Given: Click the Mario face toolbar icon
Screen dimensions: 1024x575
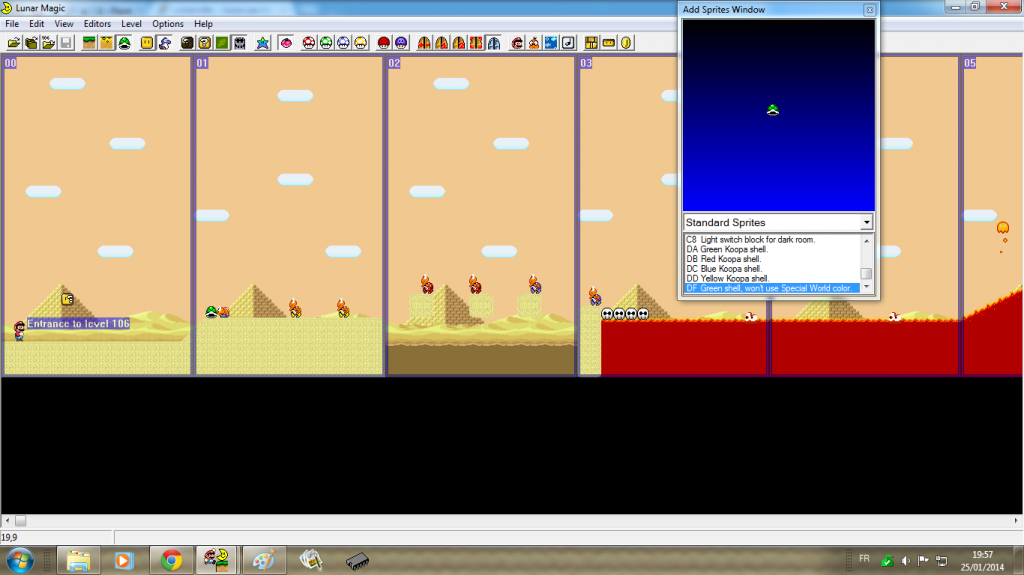Looking at the screenshot, I should click(517, 43).
